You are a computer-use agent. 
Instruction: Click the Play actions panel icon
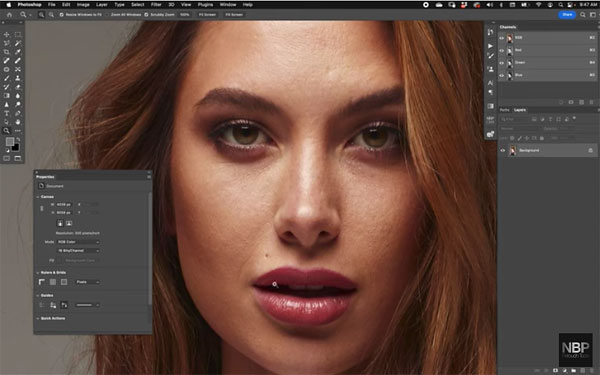pos(491,46)
